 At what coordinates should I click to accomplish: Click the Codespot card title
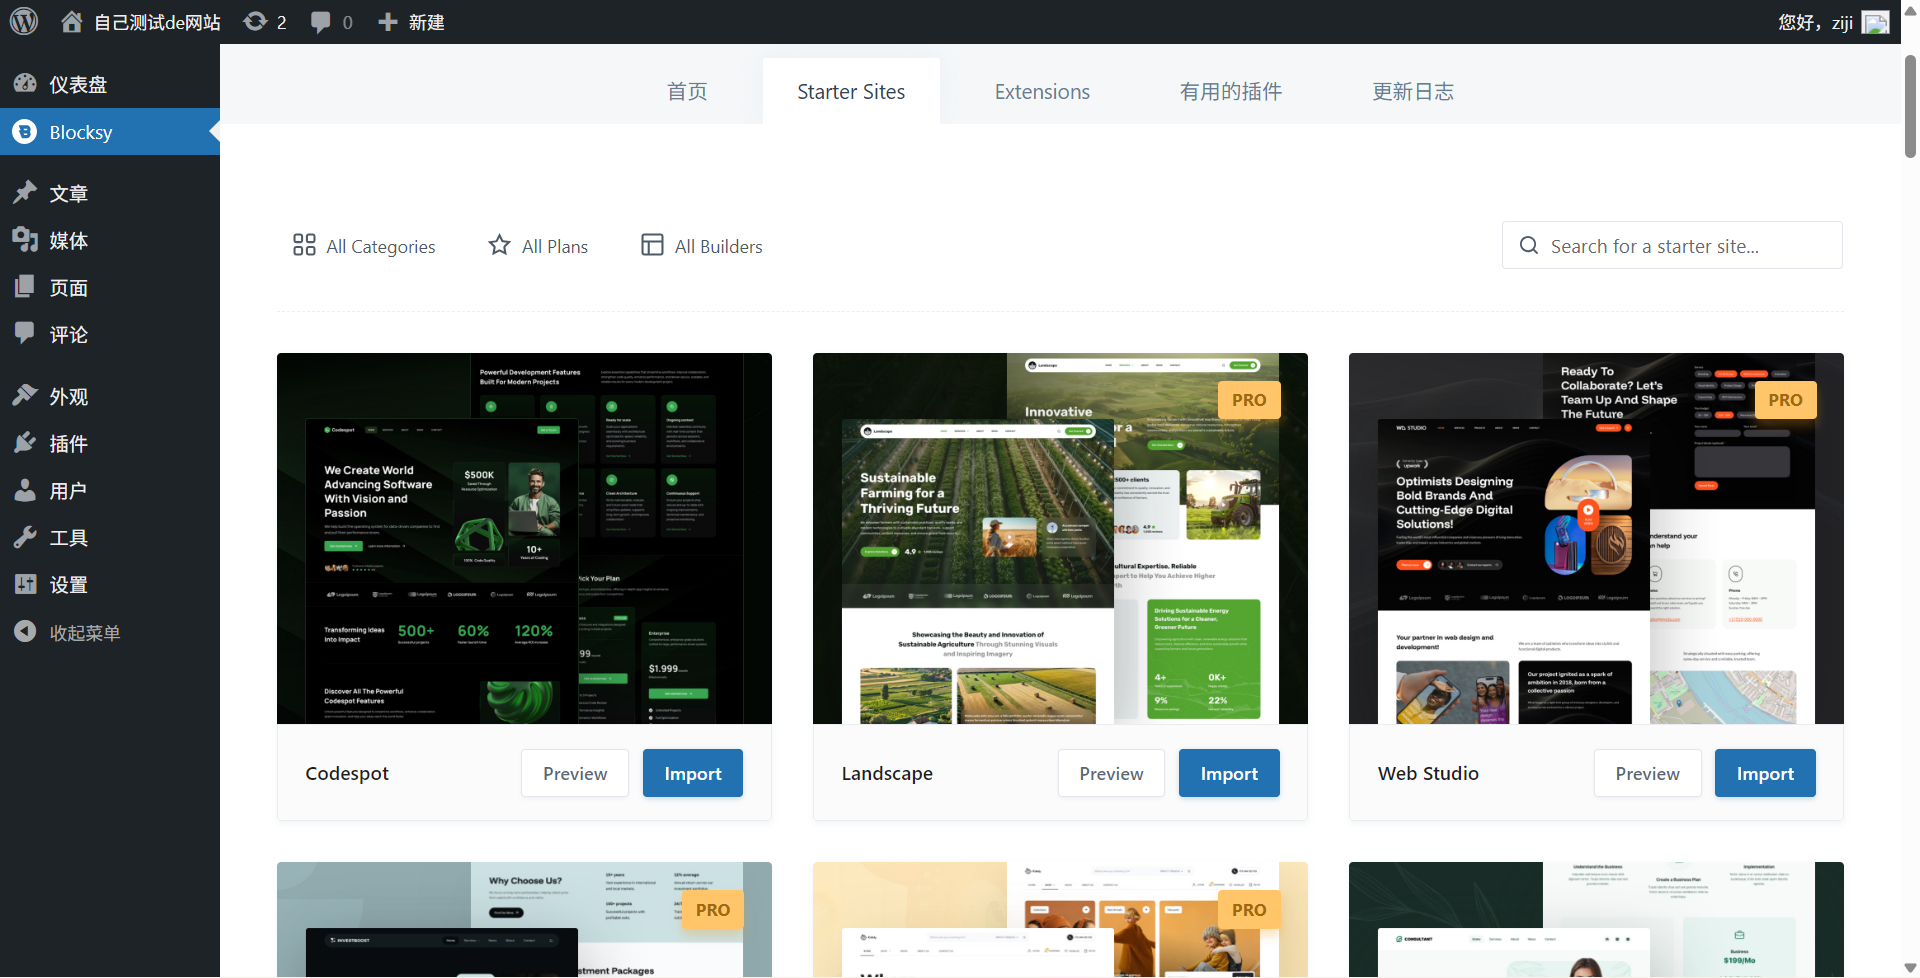coord(347,773)
